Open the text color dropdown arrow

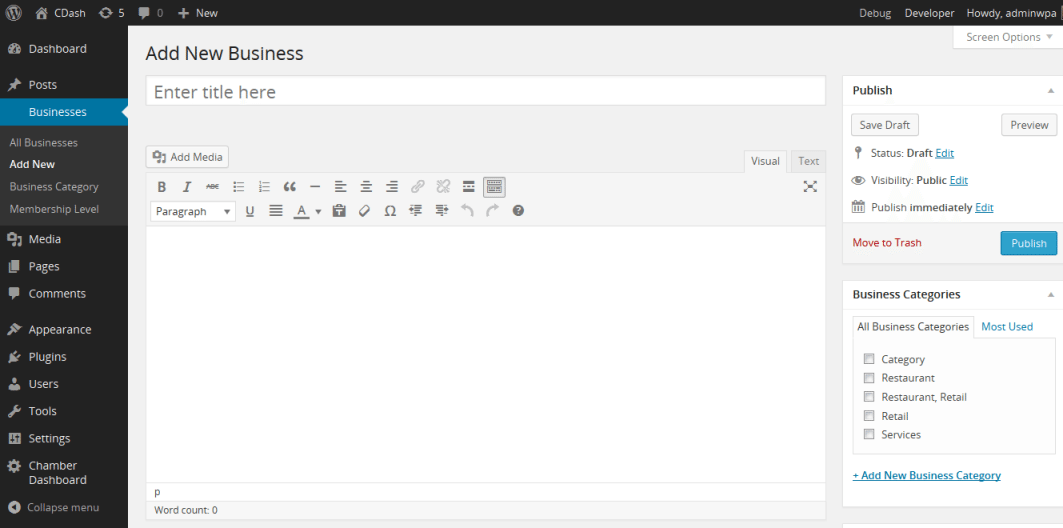tap(318, 211)
